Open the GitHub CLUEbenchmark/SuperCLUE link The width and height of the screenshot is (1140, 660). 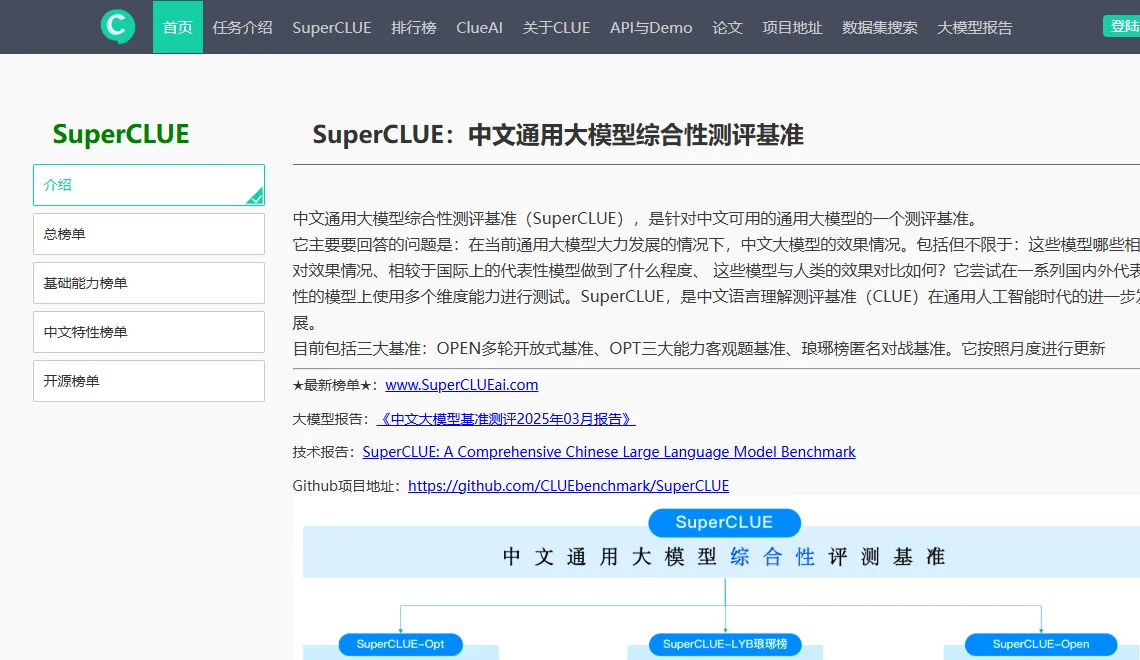coord(568,486)
